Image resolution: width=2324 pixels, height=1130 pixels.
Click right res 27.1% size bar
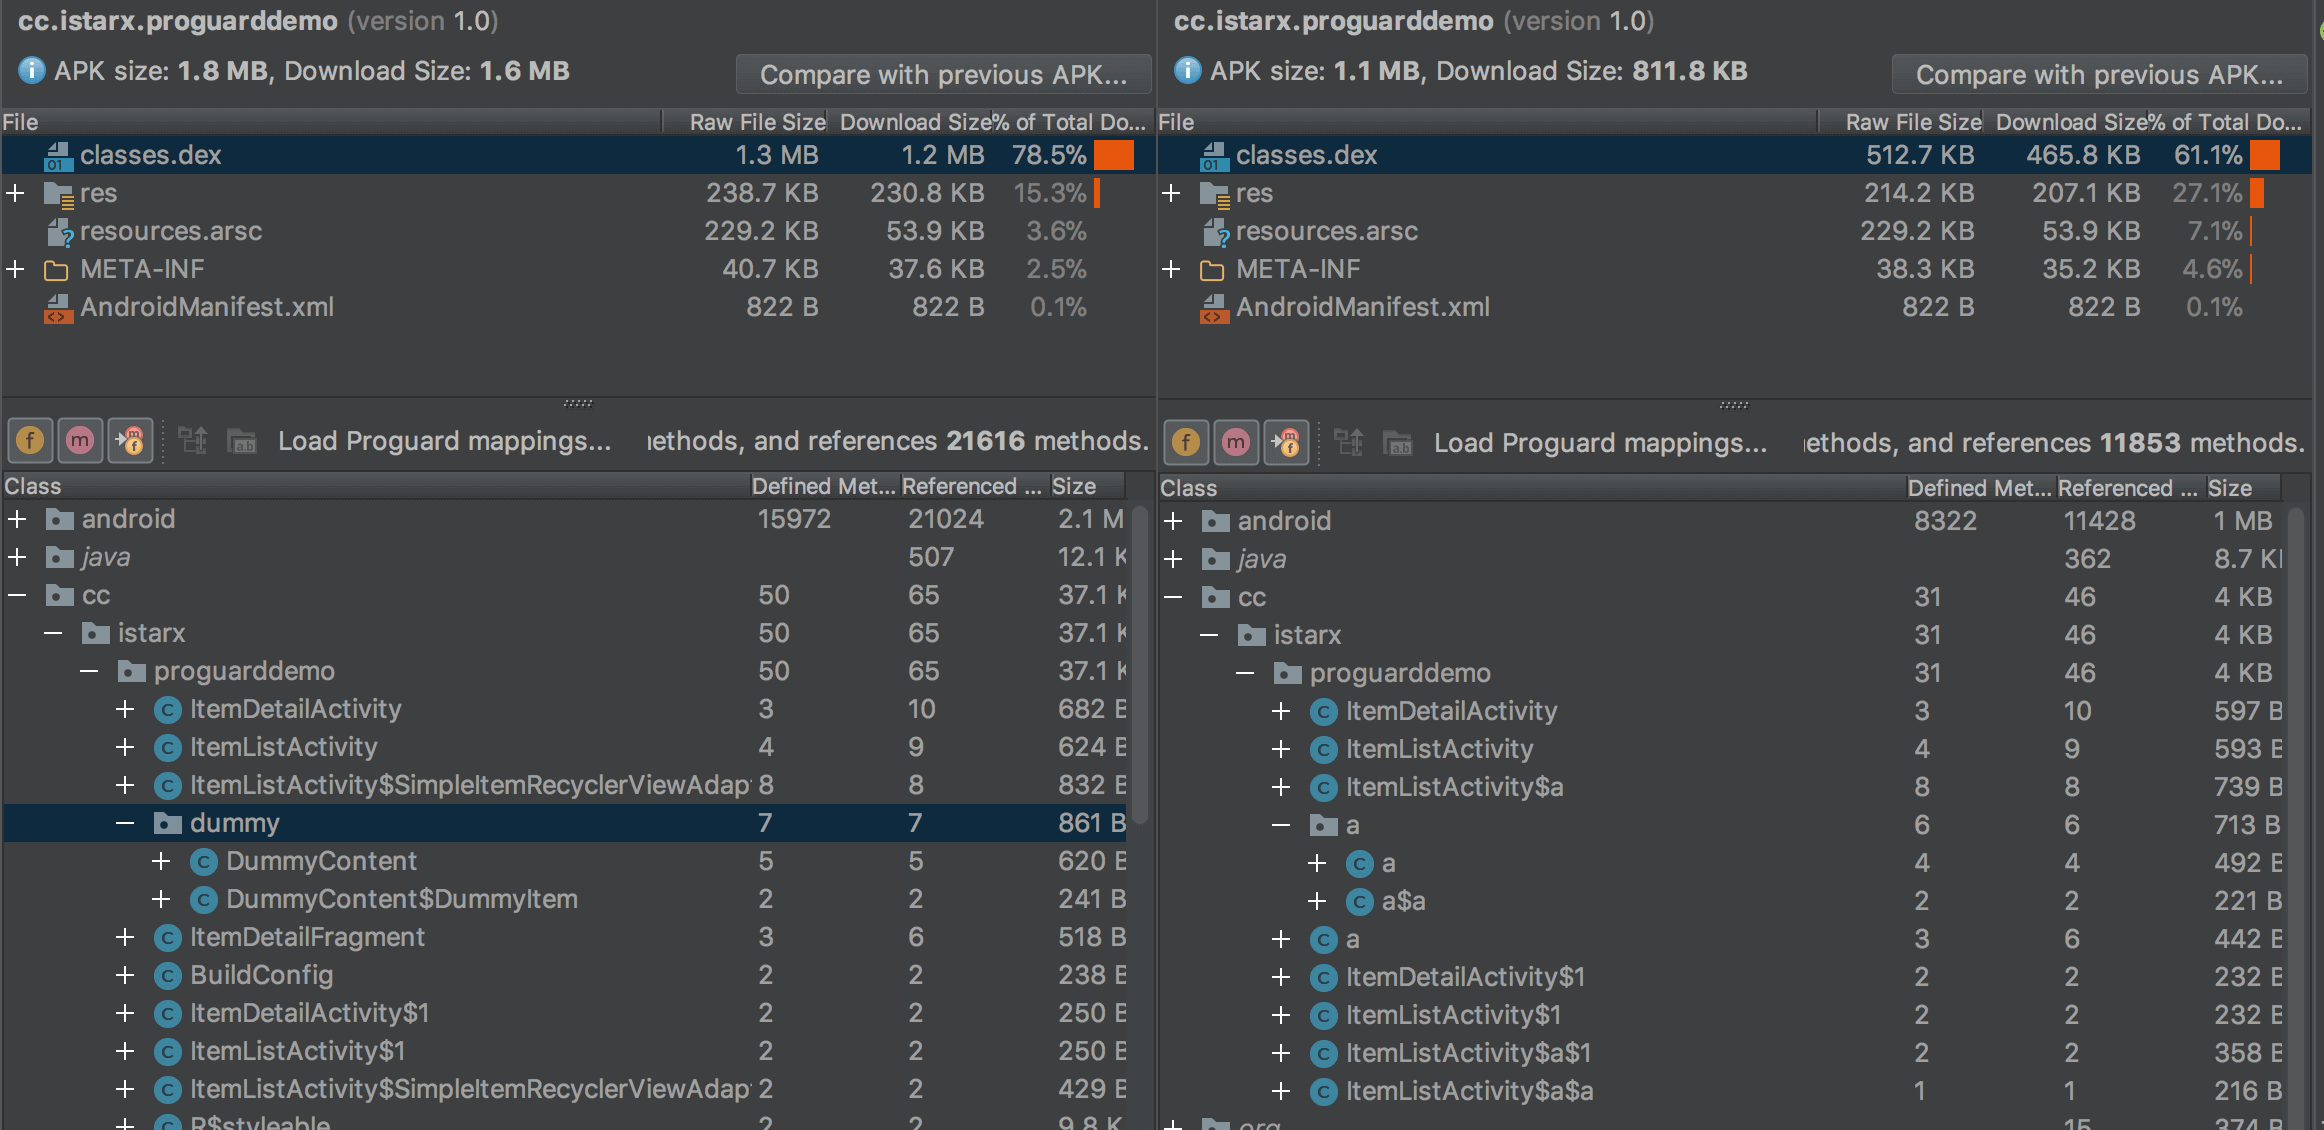tap(2257, 193)
